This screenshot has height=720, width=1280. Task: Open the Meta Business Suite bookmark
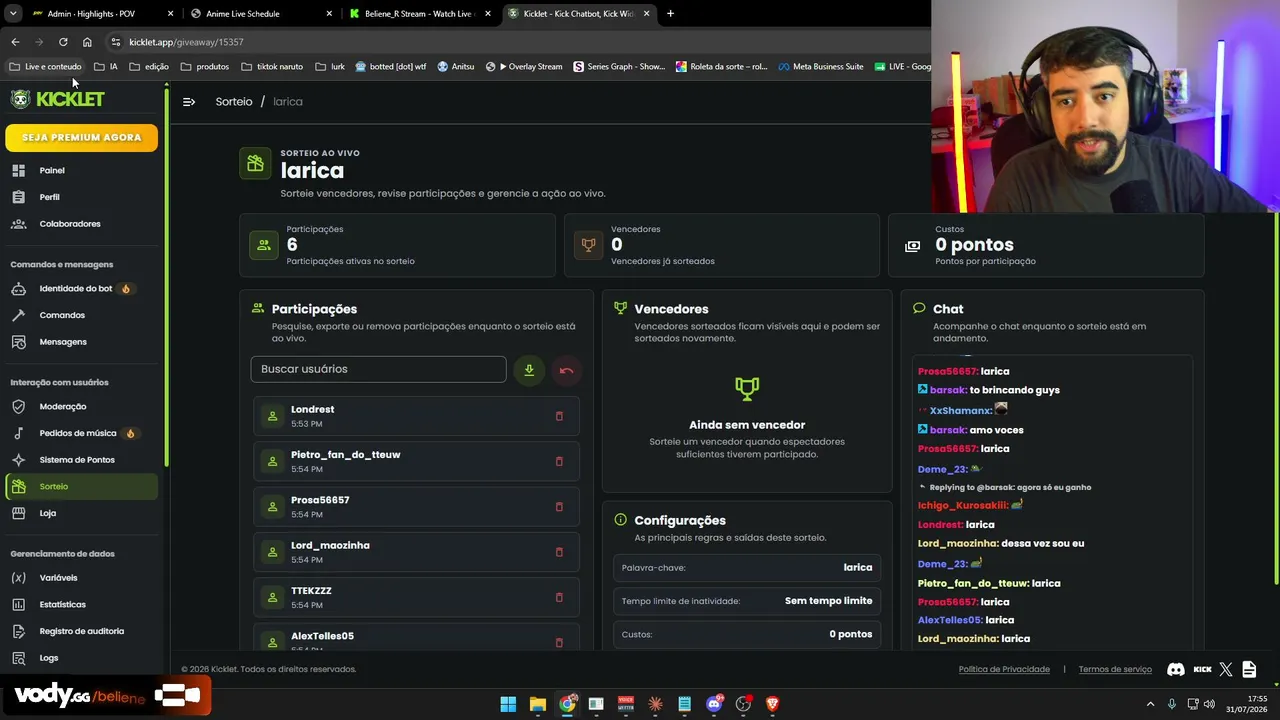coord(820,67)
